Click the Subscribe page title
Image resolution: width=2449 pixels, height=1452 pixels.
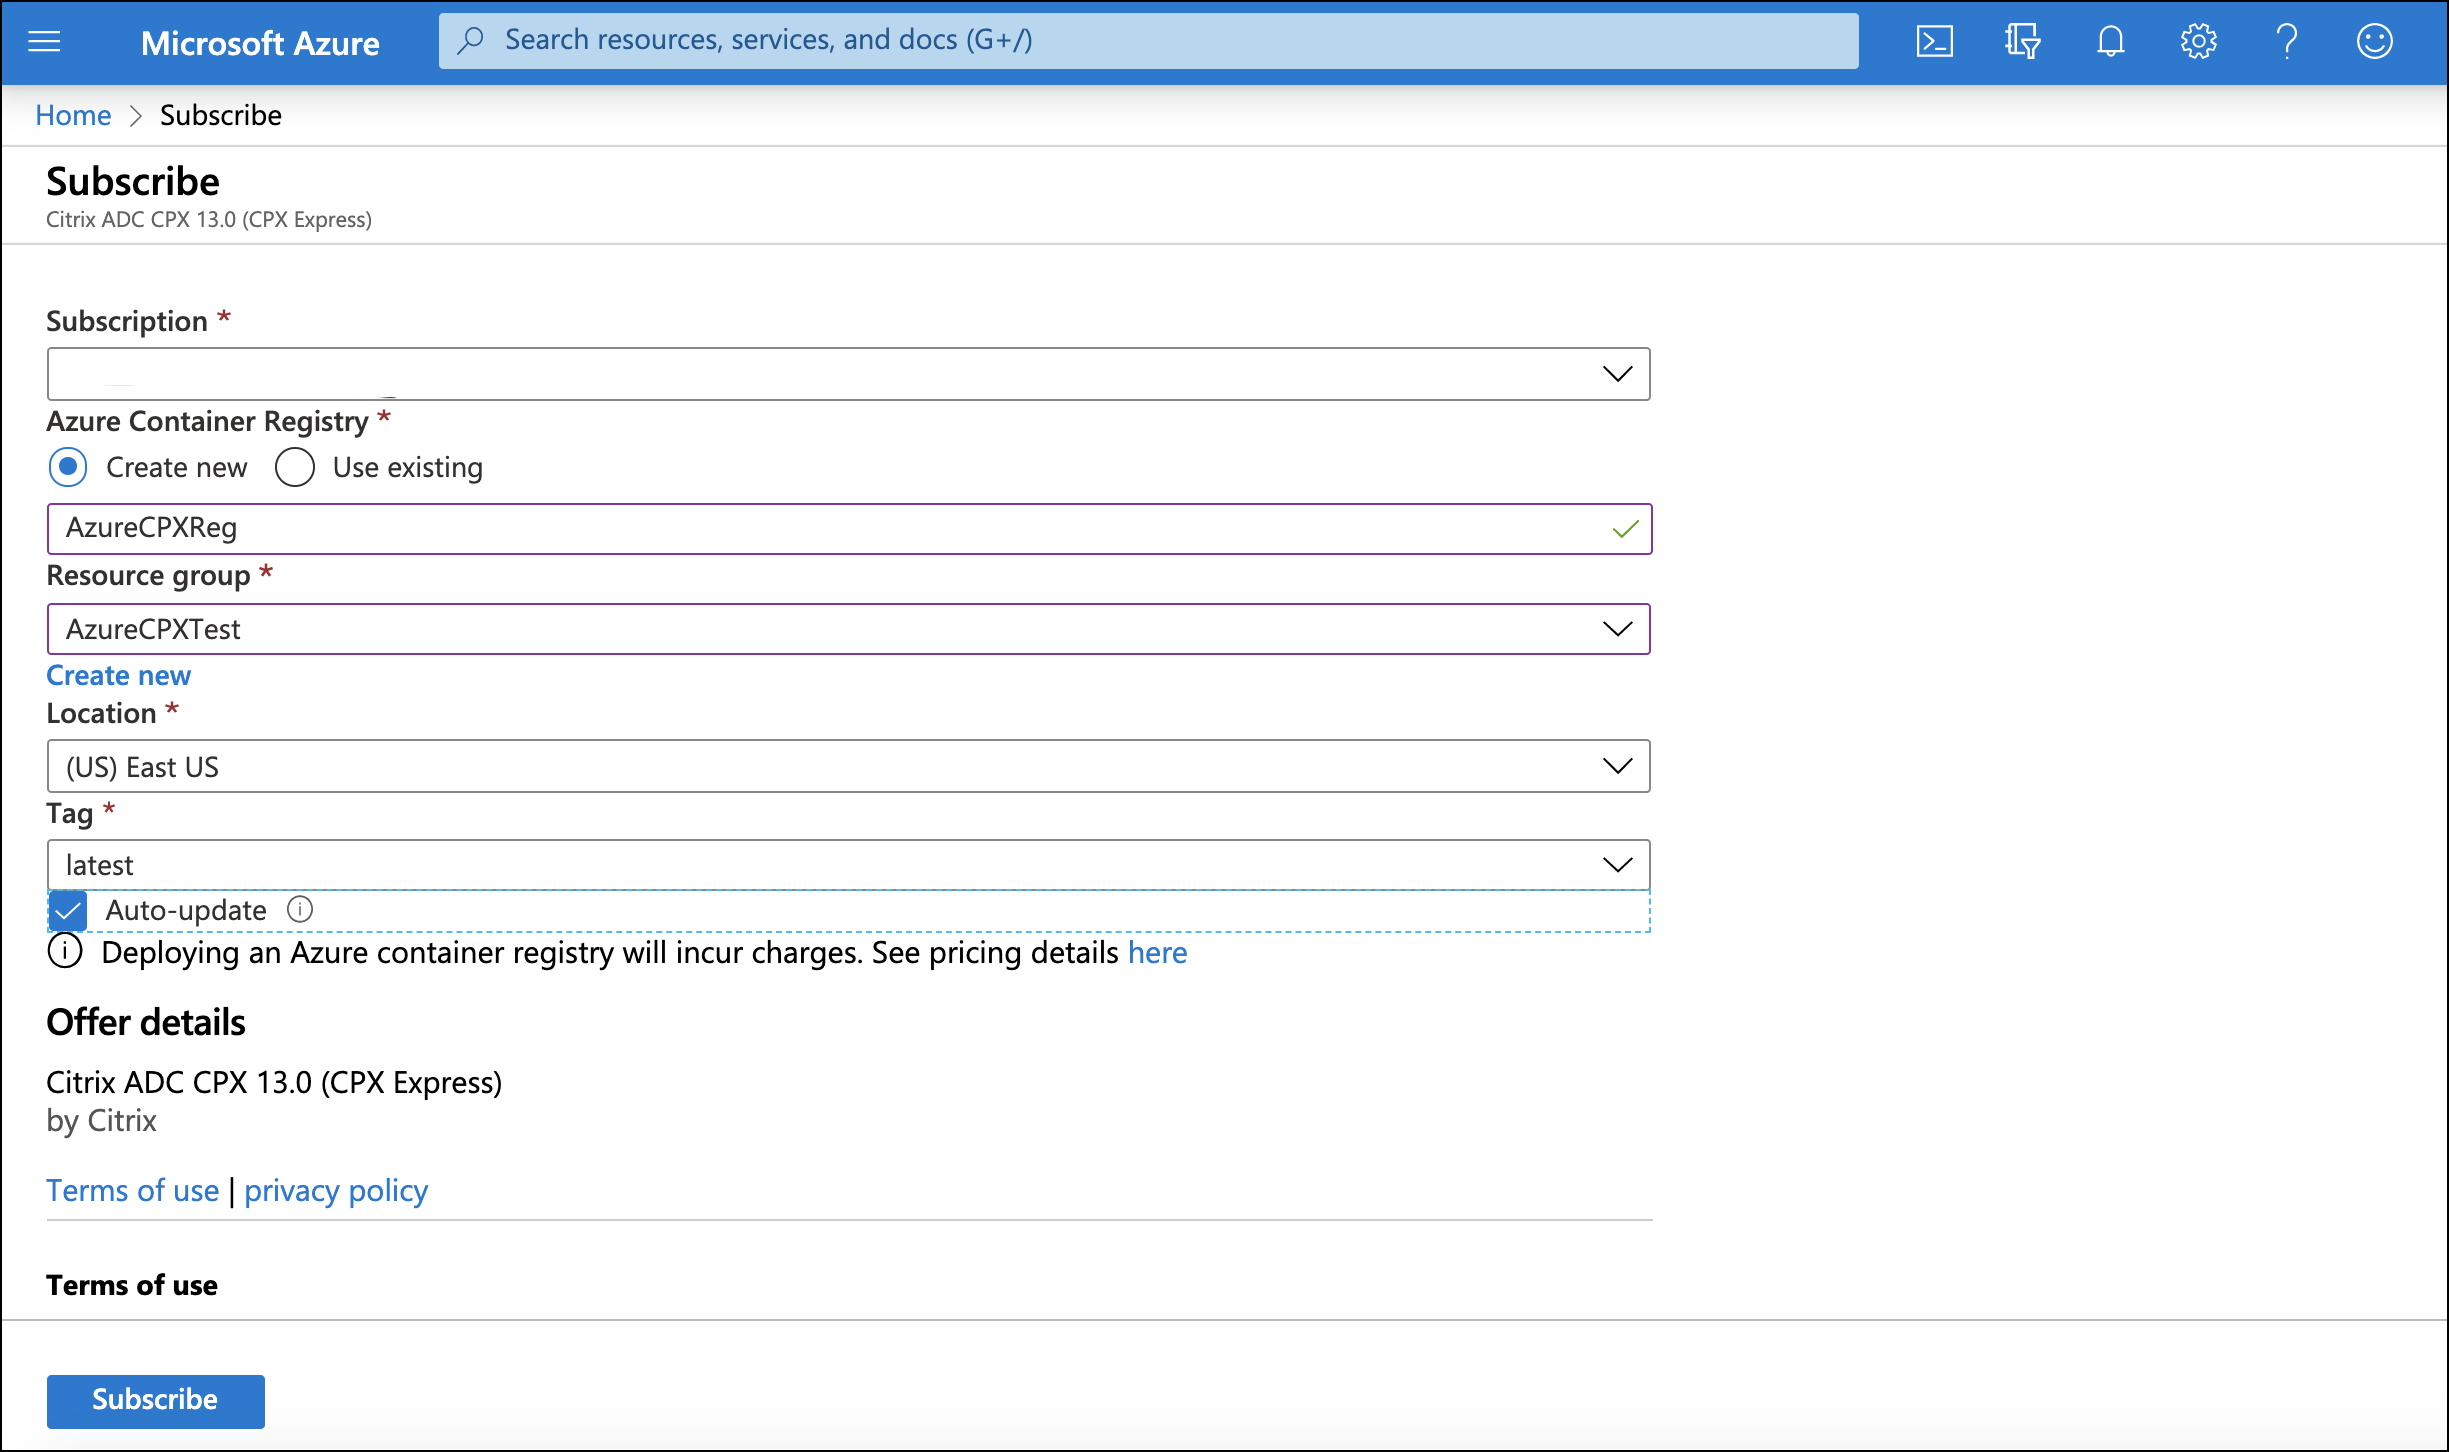click(x=133, y=181)
